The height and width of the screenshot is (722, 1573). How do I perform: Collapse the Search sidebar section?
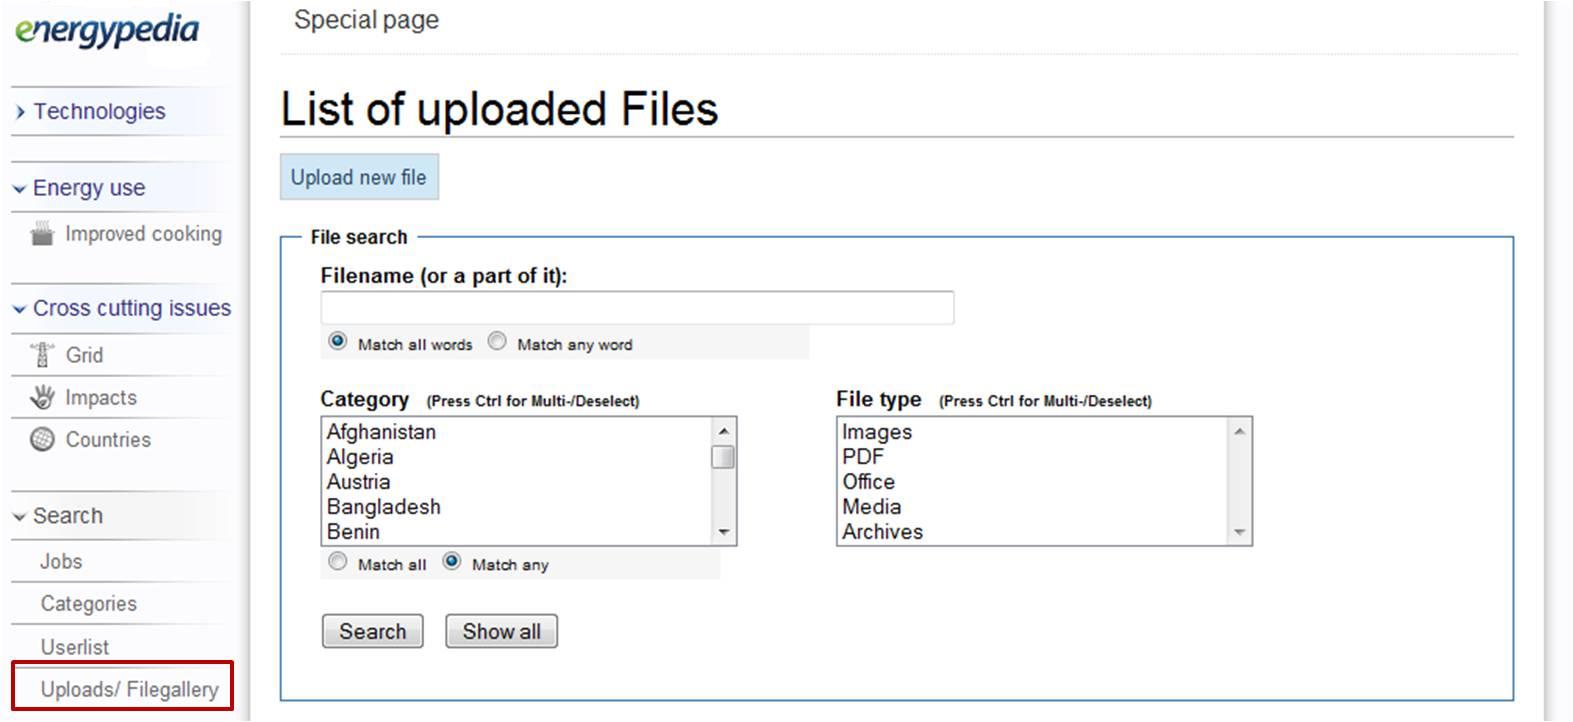tap(67, 516)
